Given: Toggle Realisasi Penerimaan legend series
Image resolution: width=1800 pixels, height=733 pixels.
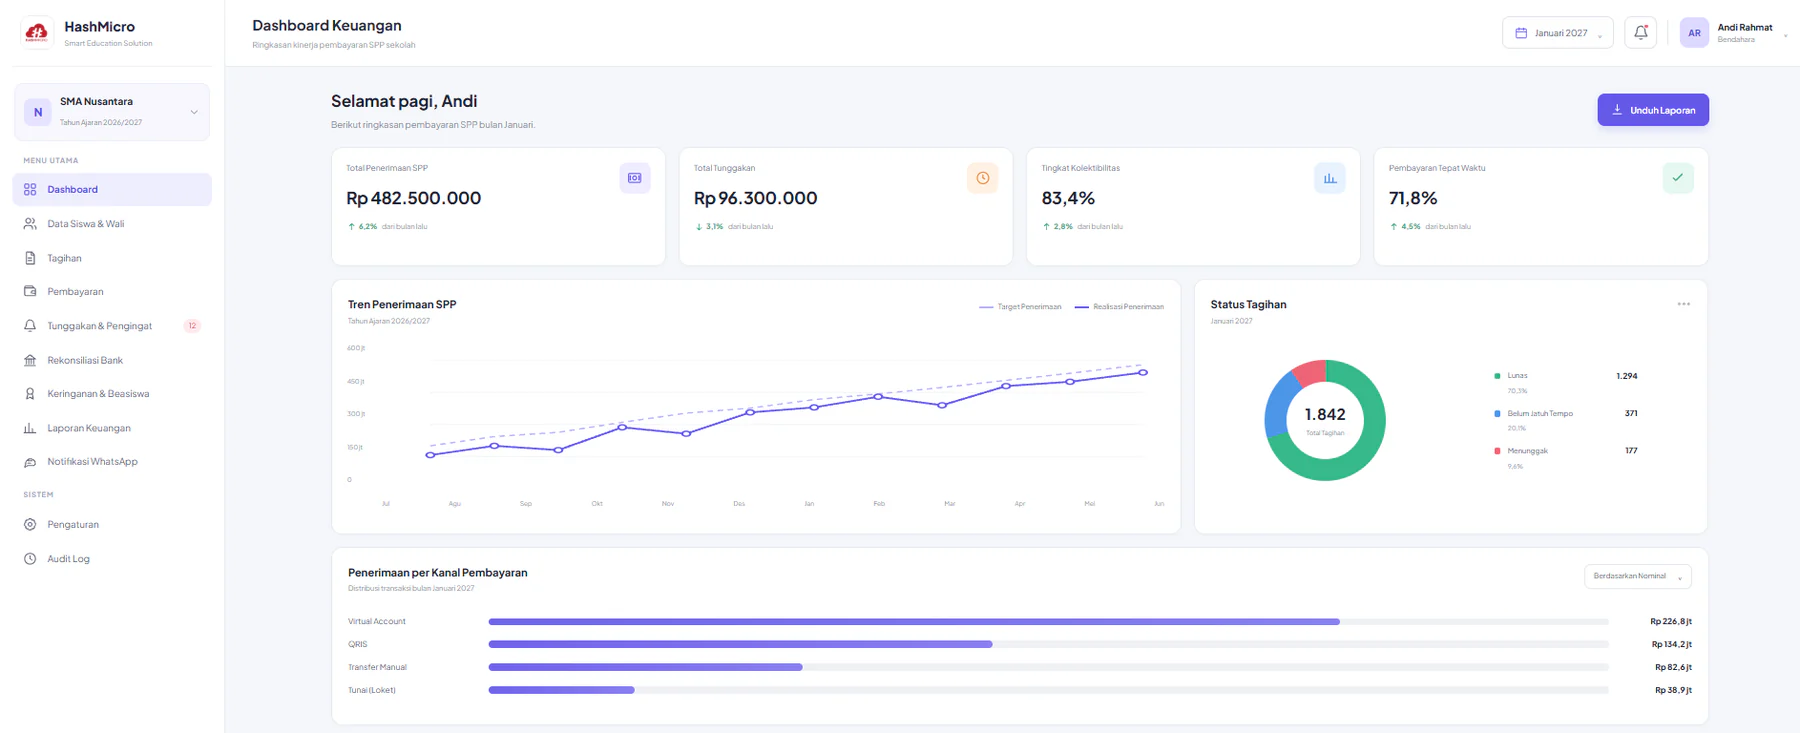Looking at the screenshot, I should [1119, 307].
